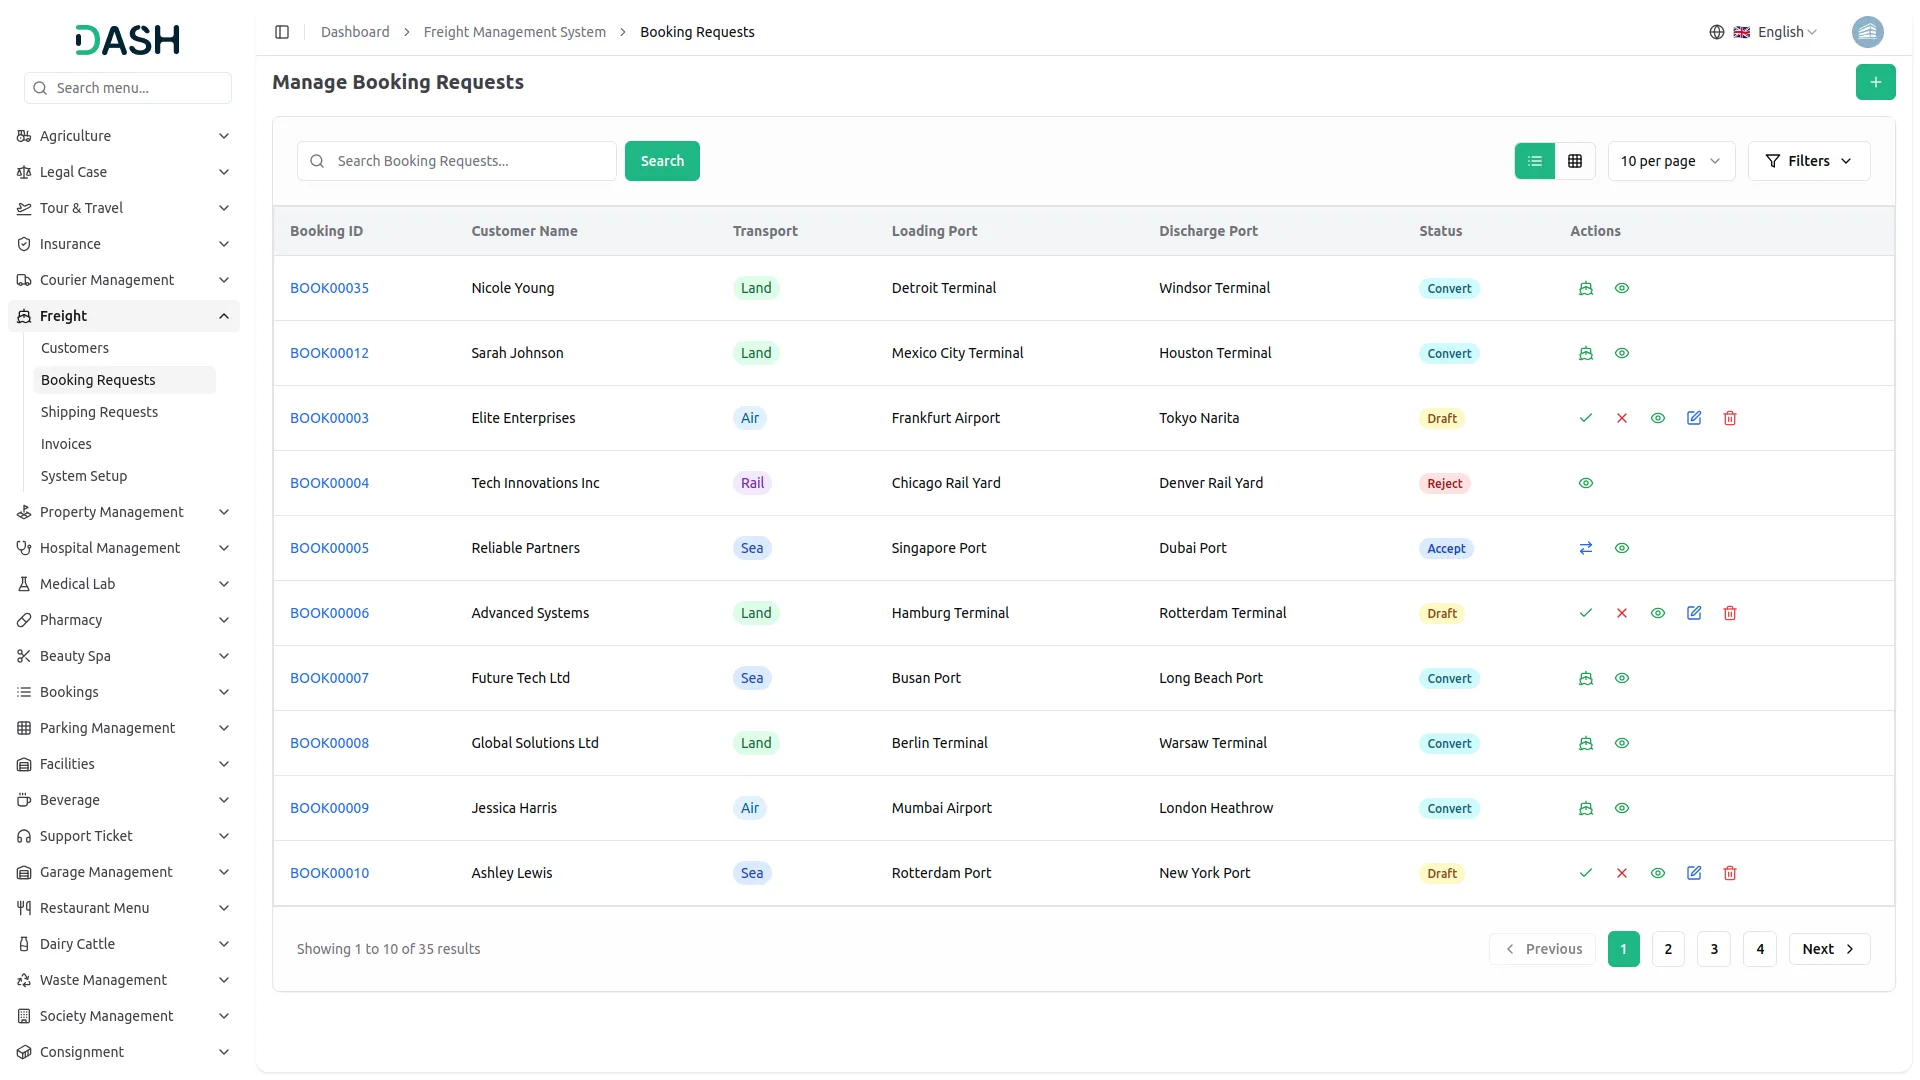1920x1080 pixels.
Task: Open booking BOOK00007 link
Action: click(329, 678)
